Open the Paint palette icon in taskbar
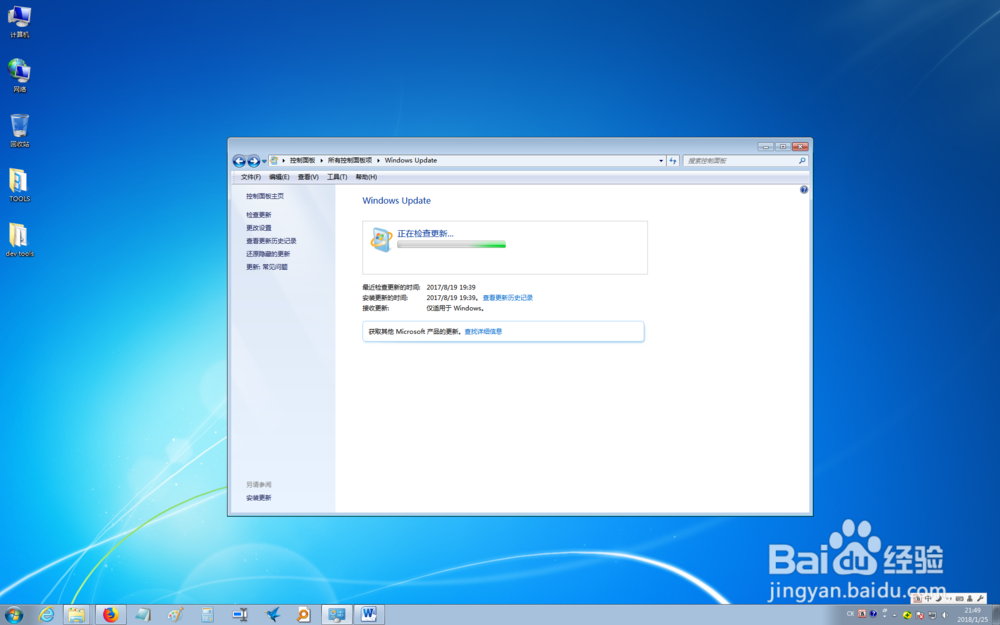 pos(175,615)
